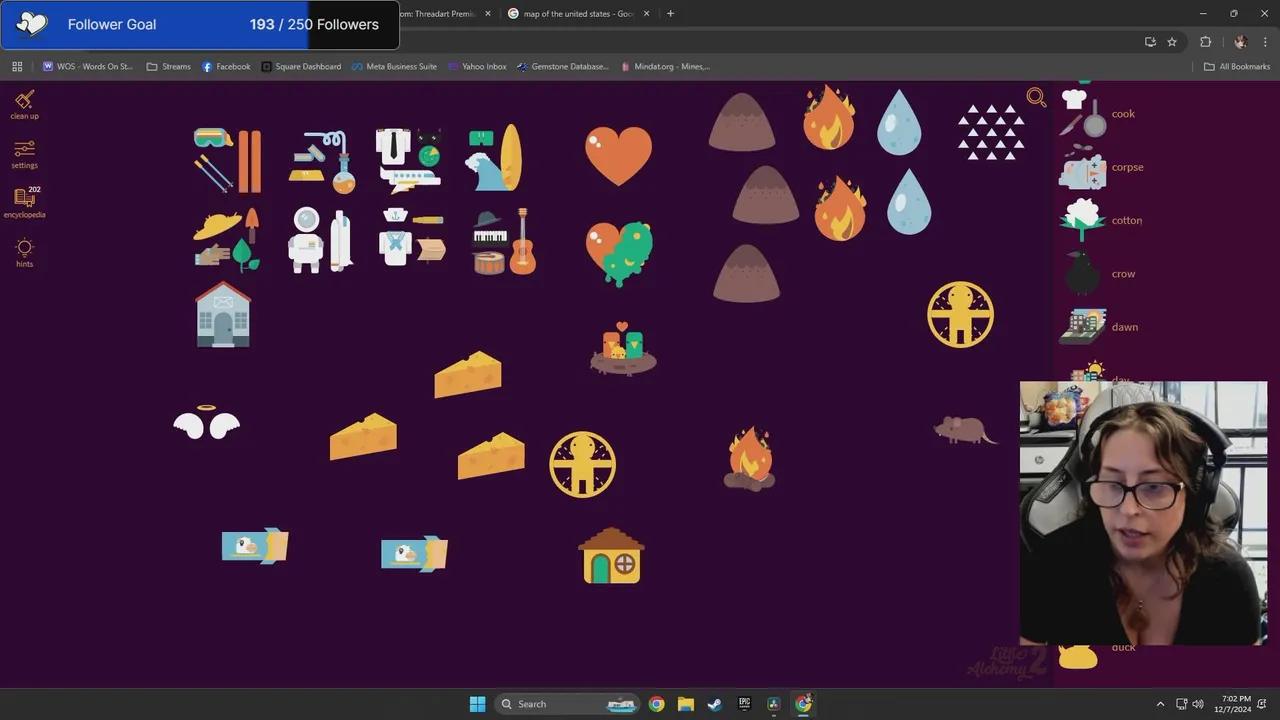Viewport: 1280px width, 720px height.
Task: Click the 'crow' label in items list
Action: 1123,273
